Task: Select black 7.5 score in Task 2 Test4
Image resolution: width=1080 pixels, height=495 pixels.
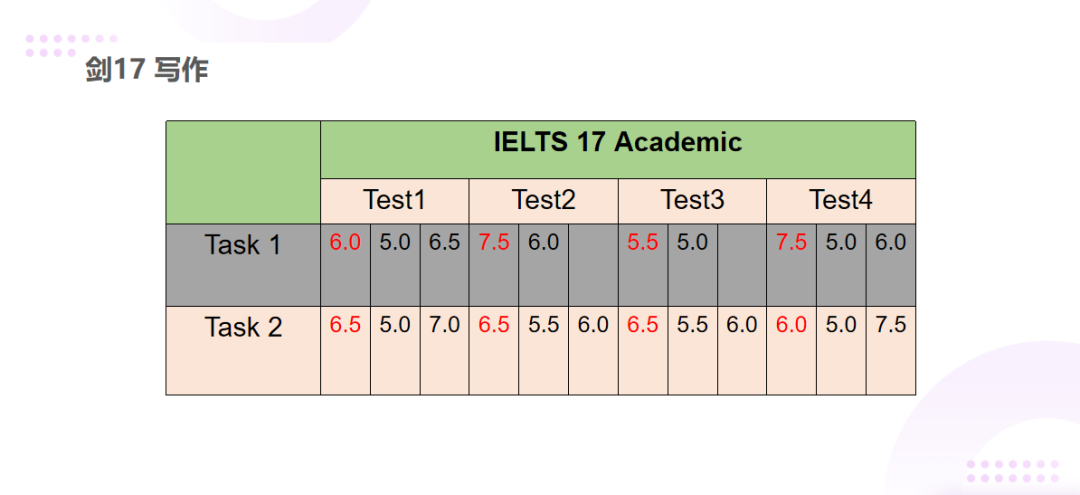Action: coord(890,325)
